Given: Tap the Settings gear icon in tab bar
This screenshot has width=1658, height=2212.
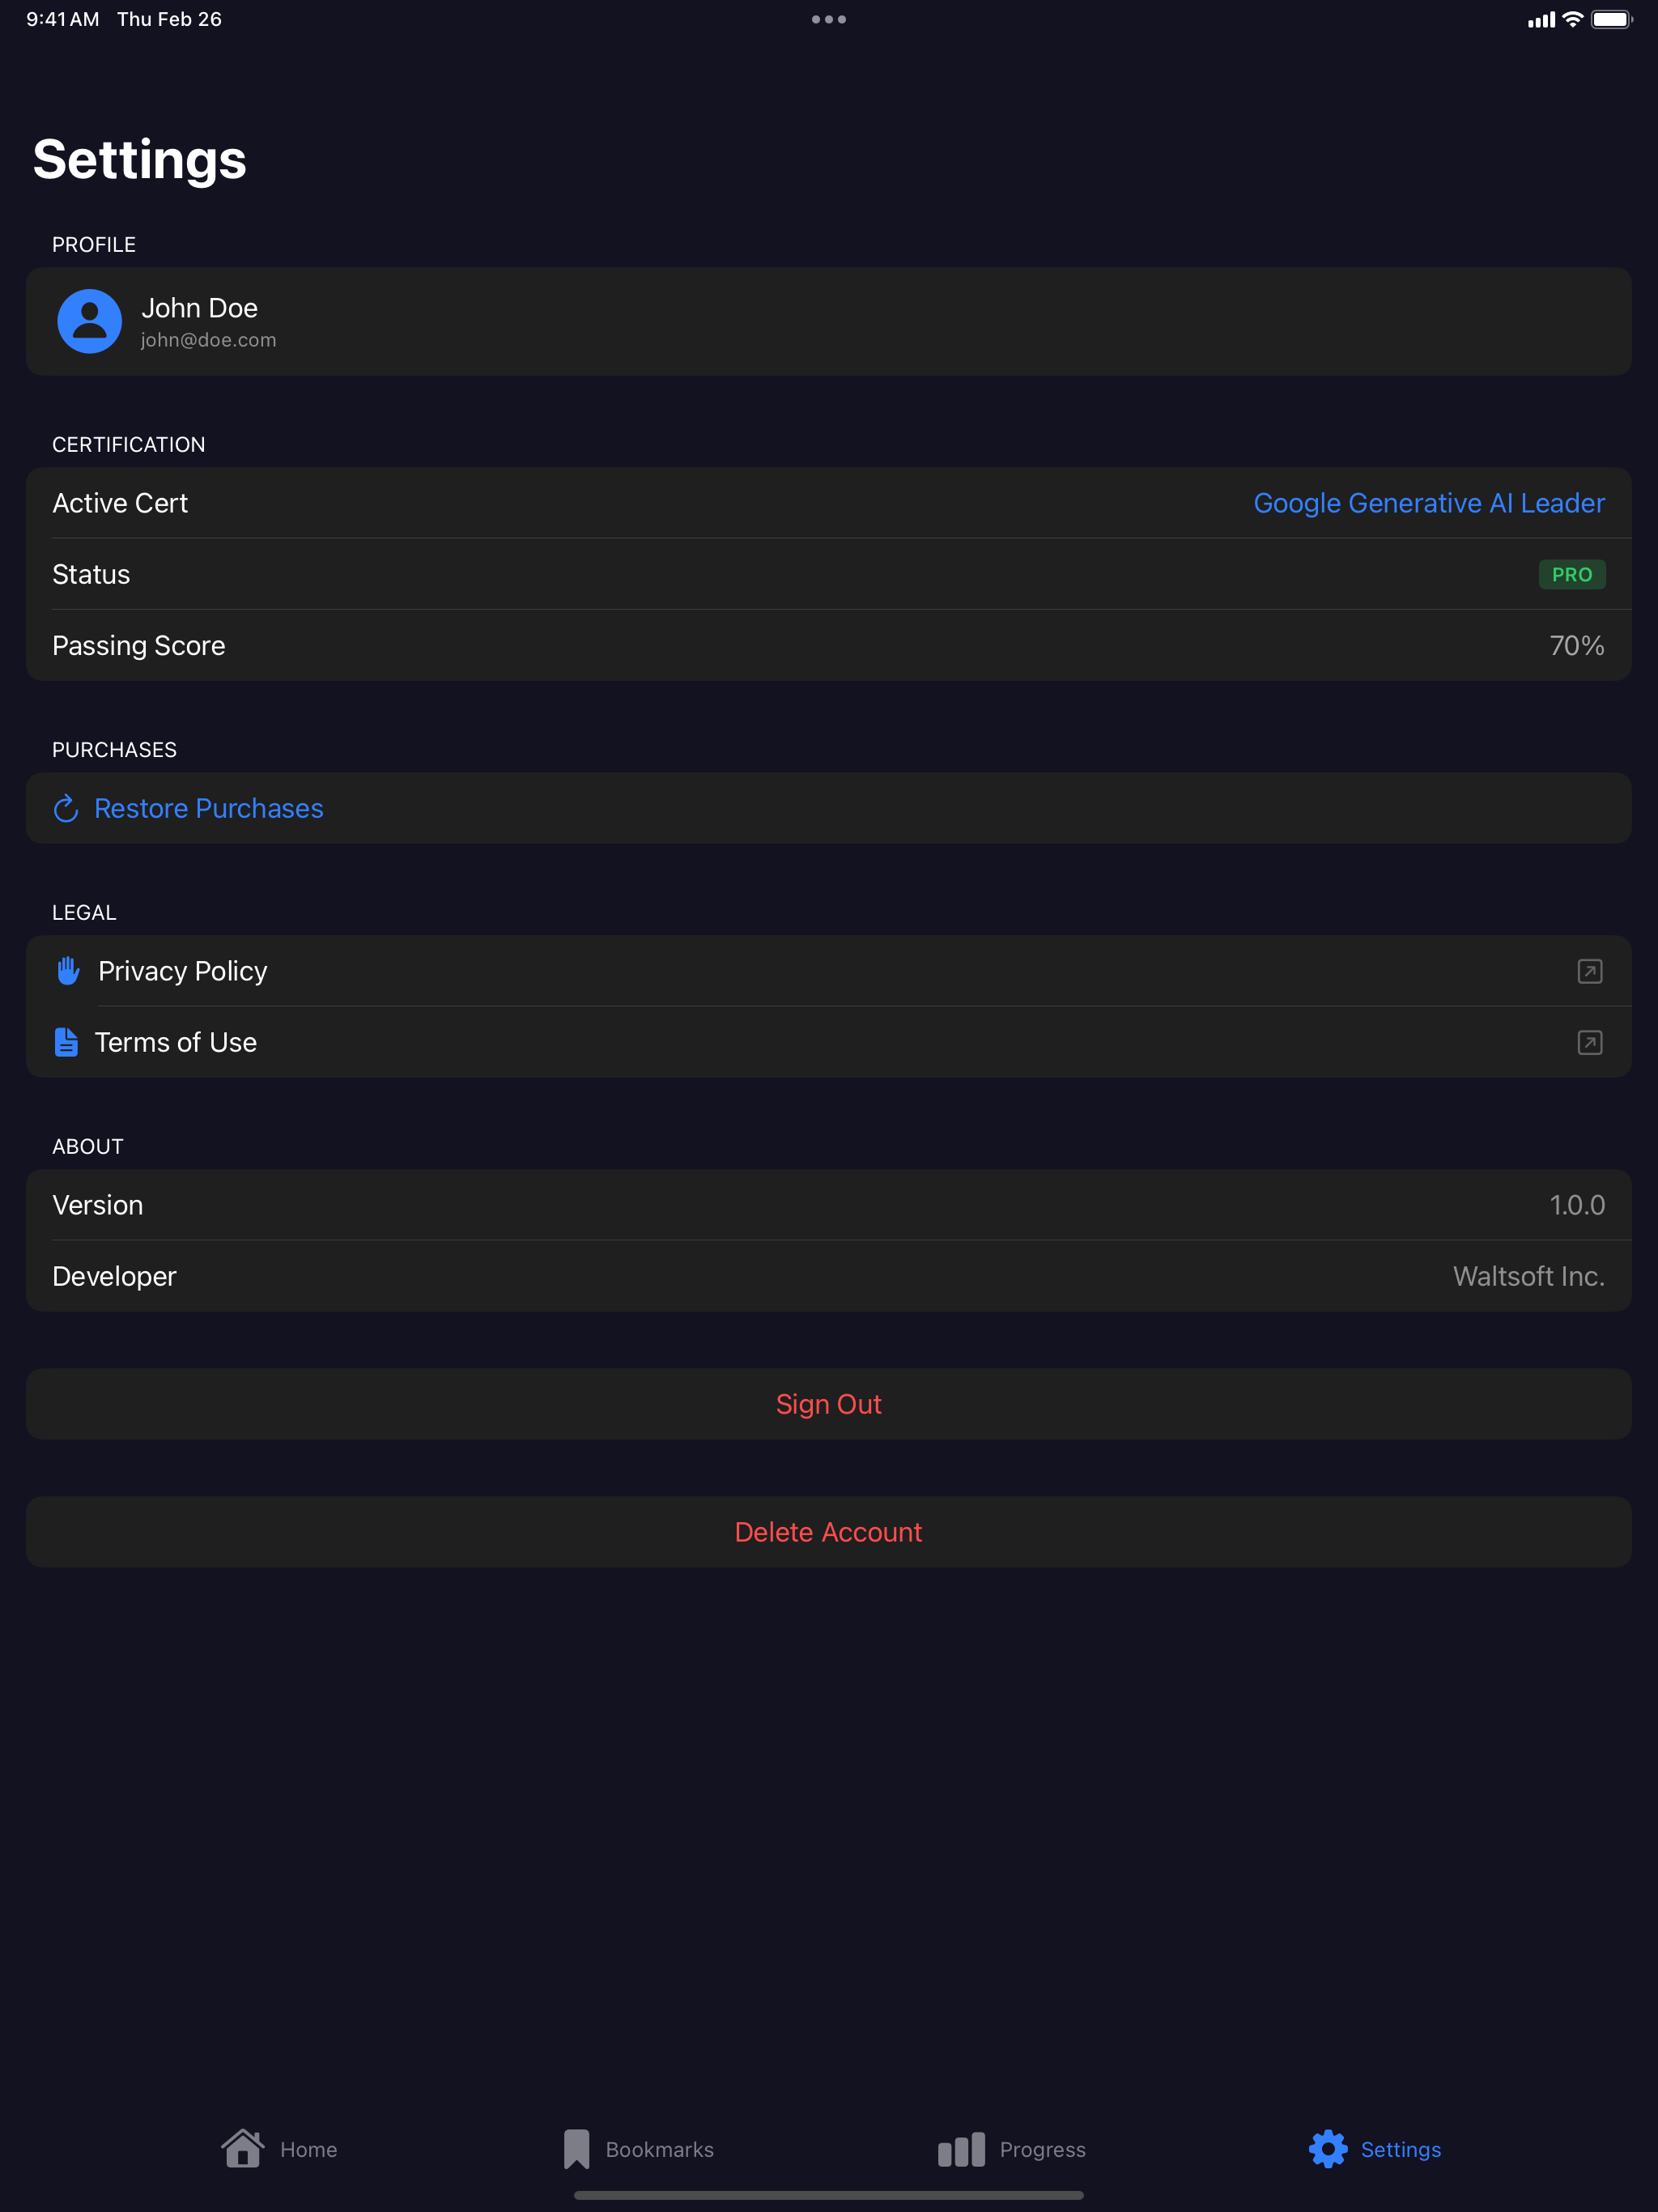Looking at the screenshot, I should (1328, 2148).
